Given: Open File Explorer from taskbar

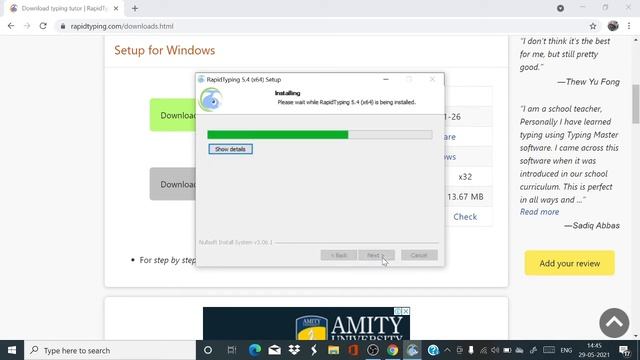Looking at the screenshot, I should click(333, 350).
